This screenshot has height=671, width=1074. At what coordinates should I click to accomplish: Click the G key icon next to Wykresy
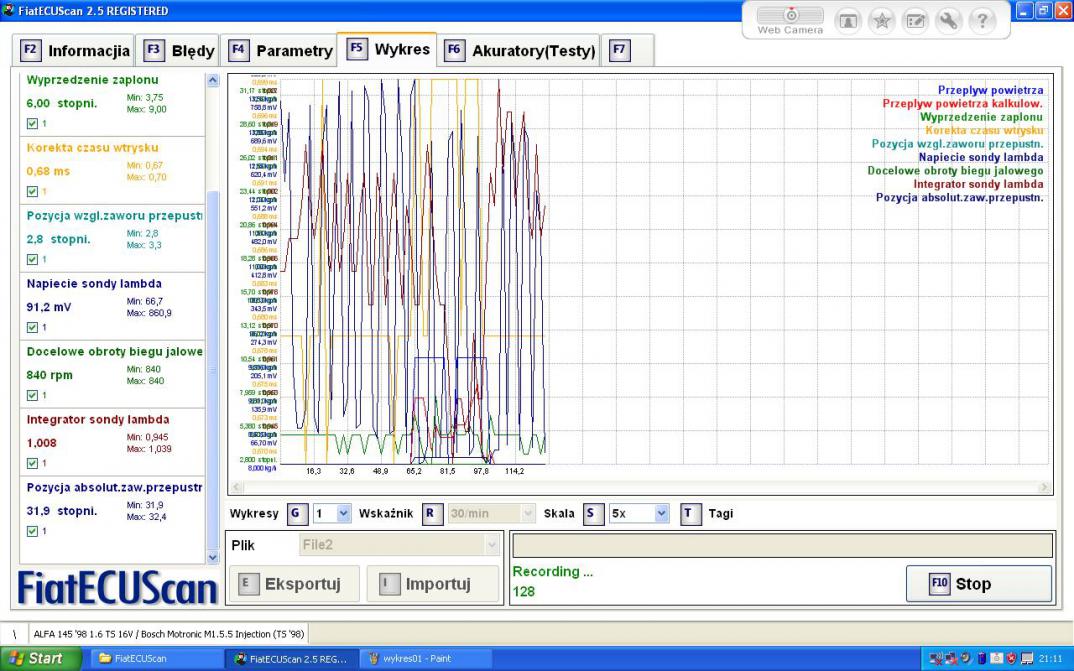pyautogui.click(x=296, y=513)
